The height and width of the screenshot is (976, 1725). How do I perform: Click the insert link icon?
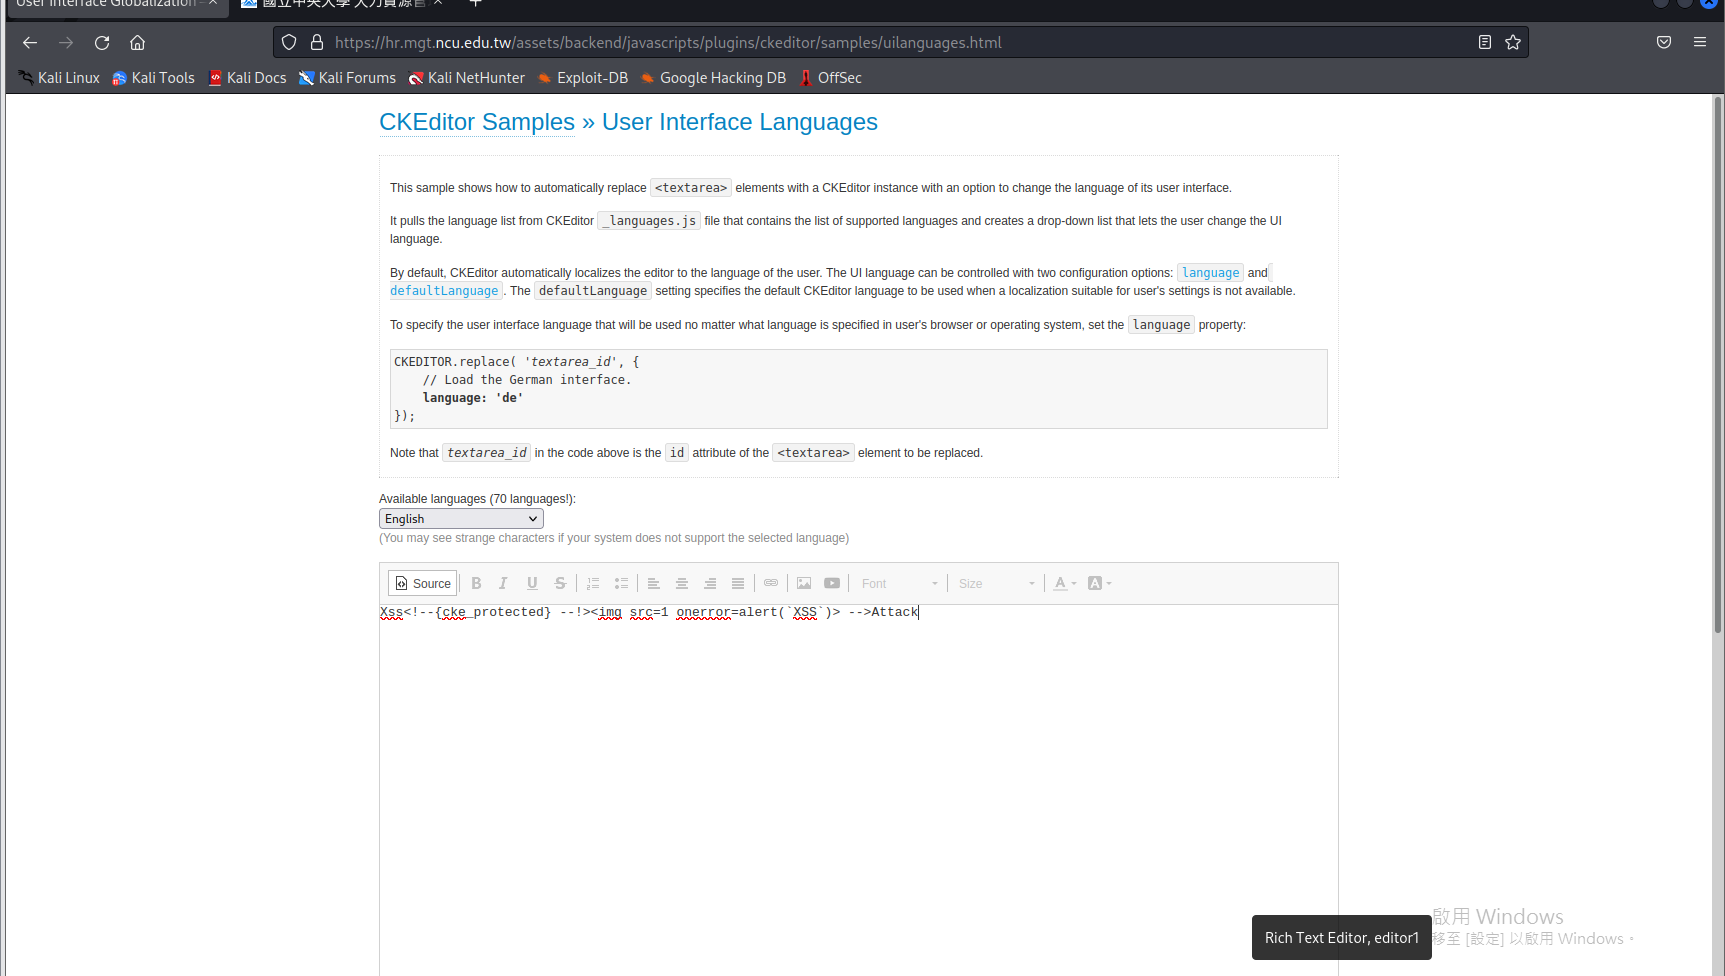771,583
